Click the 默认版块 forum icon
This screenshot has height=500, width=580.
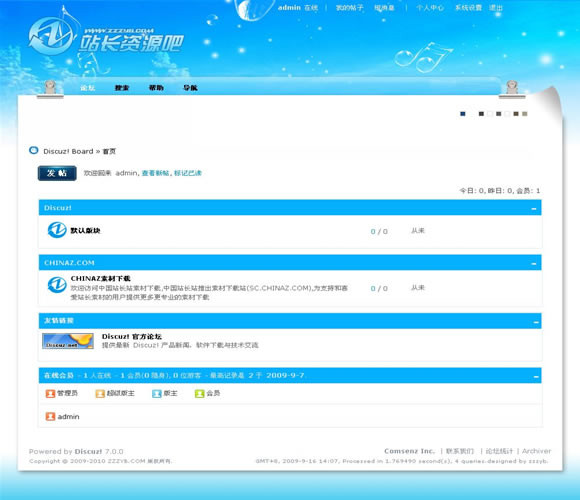(57, 230)
